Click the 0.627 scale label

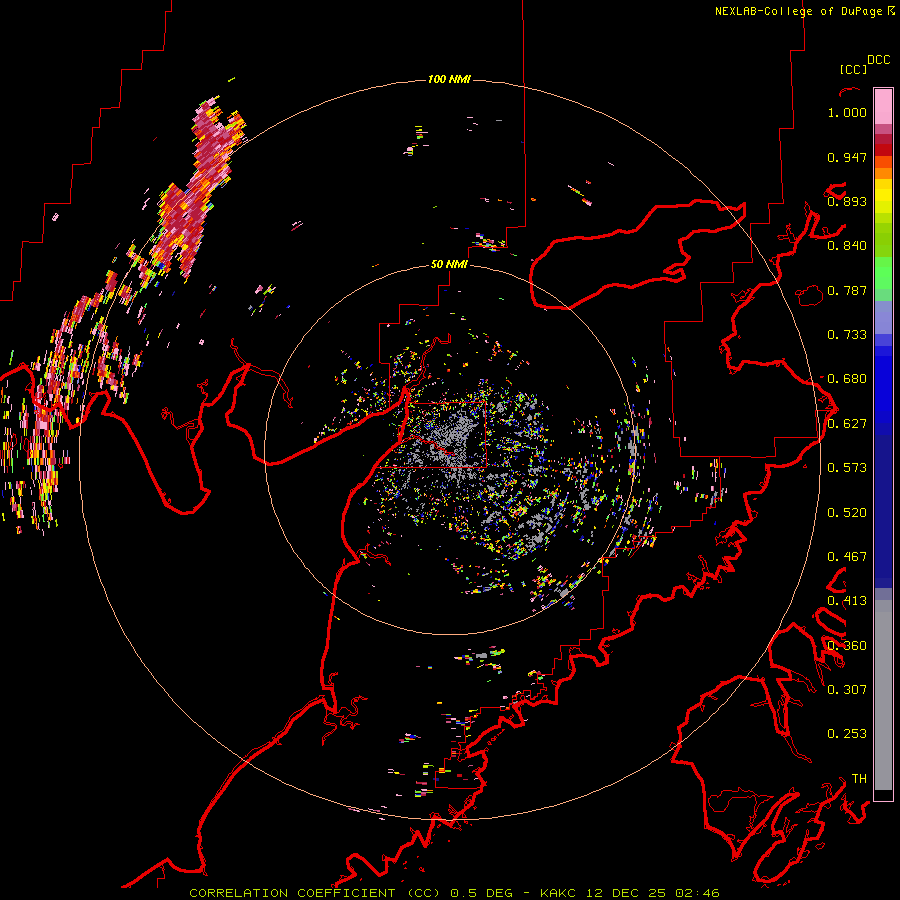click(x=847, y=424)
